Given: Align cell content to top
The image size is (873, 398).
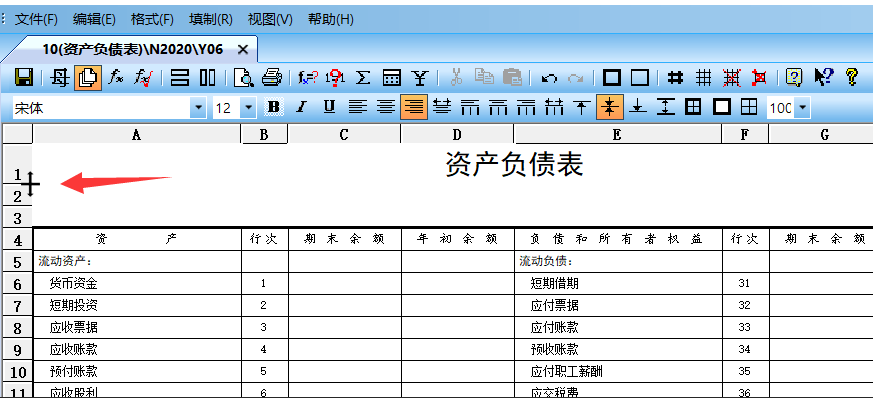Looking at the screenshot, I should pyautogui.click(x=581, y=107).
